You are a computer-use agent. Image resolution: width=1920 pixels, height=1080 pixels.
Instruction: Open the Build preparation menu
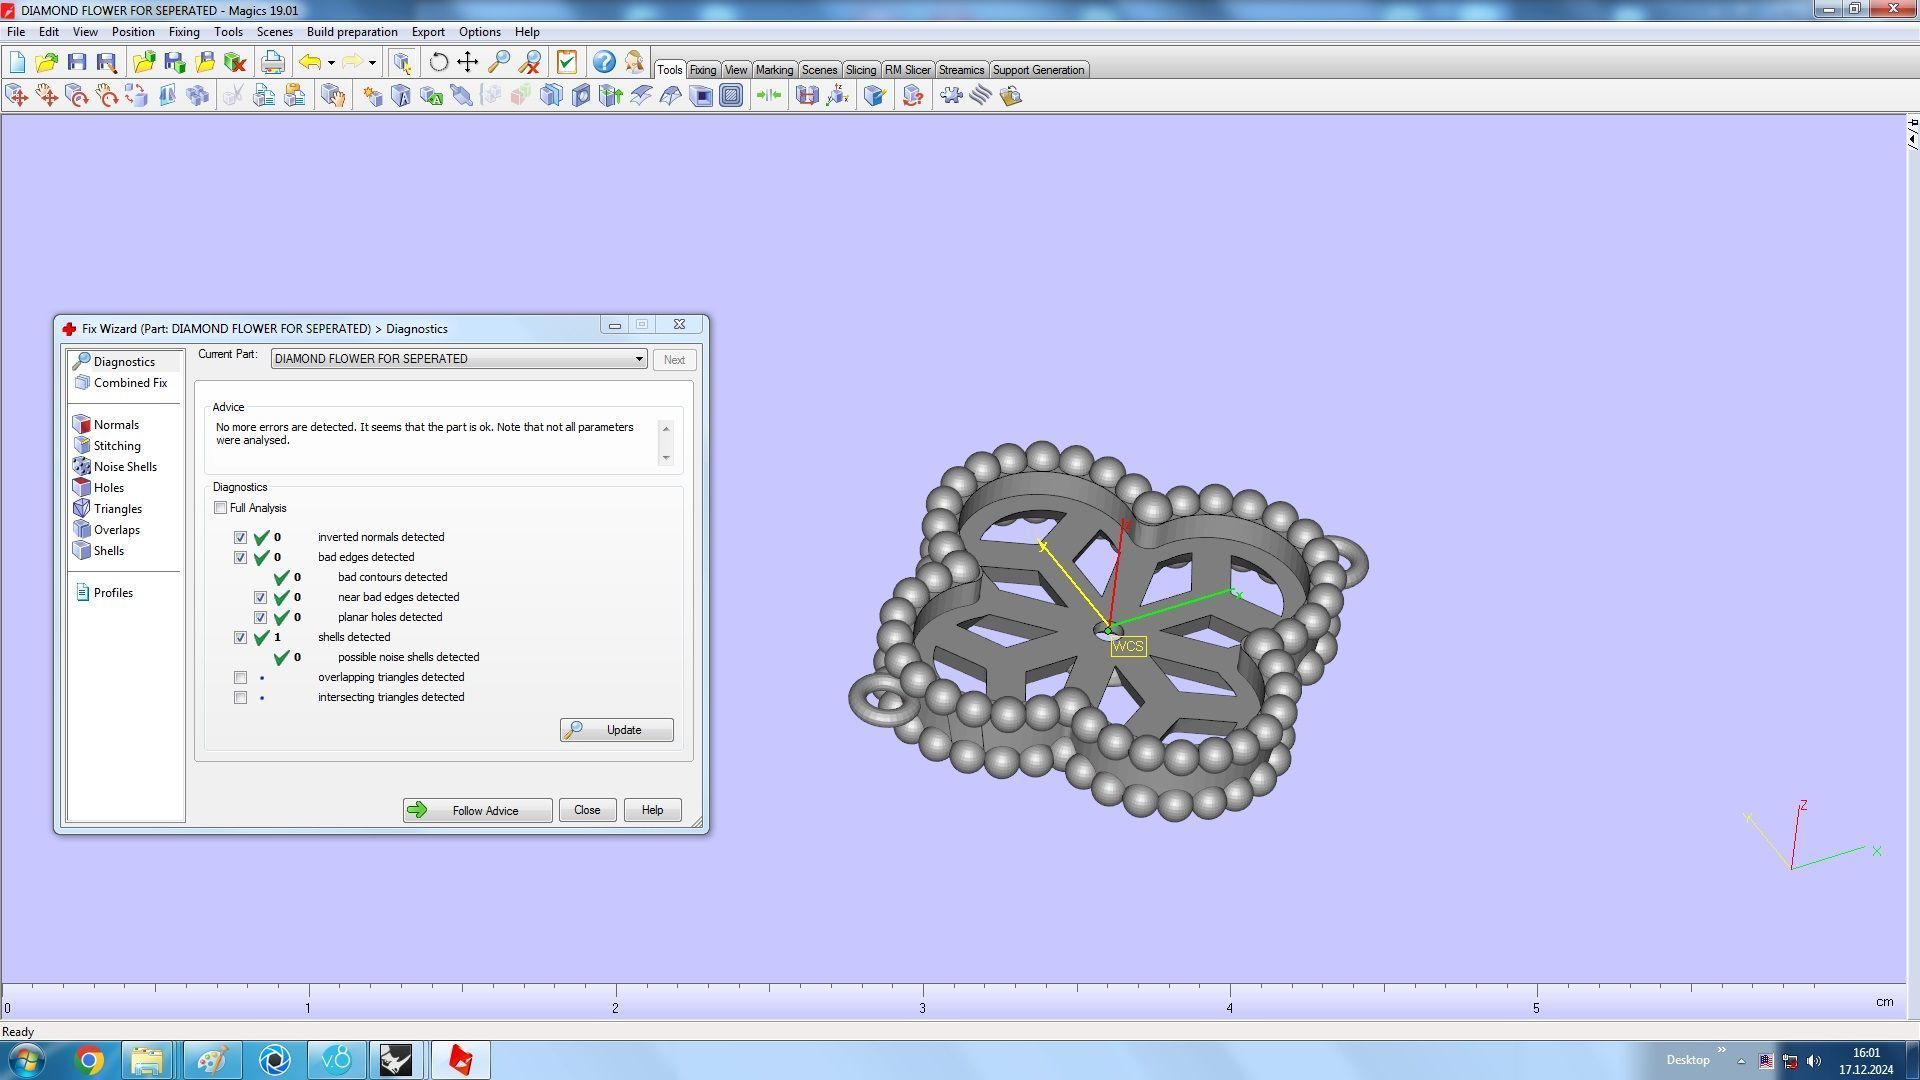(x=351, y=32)
